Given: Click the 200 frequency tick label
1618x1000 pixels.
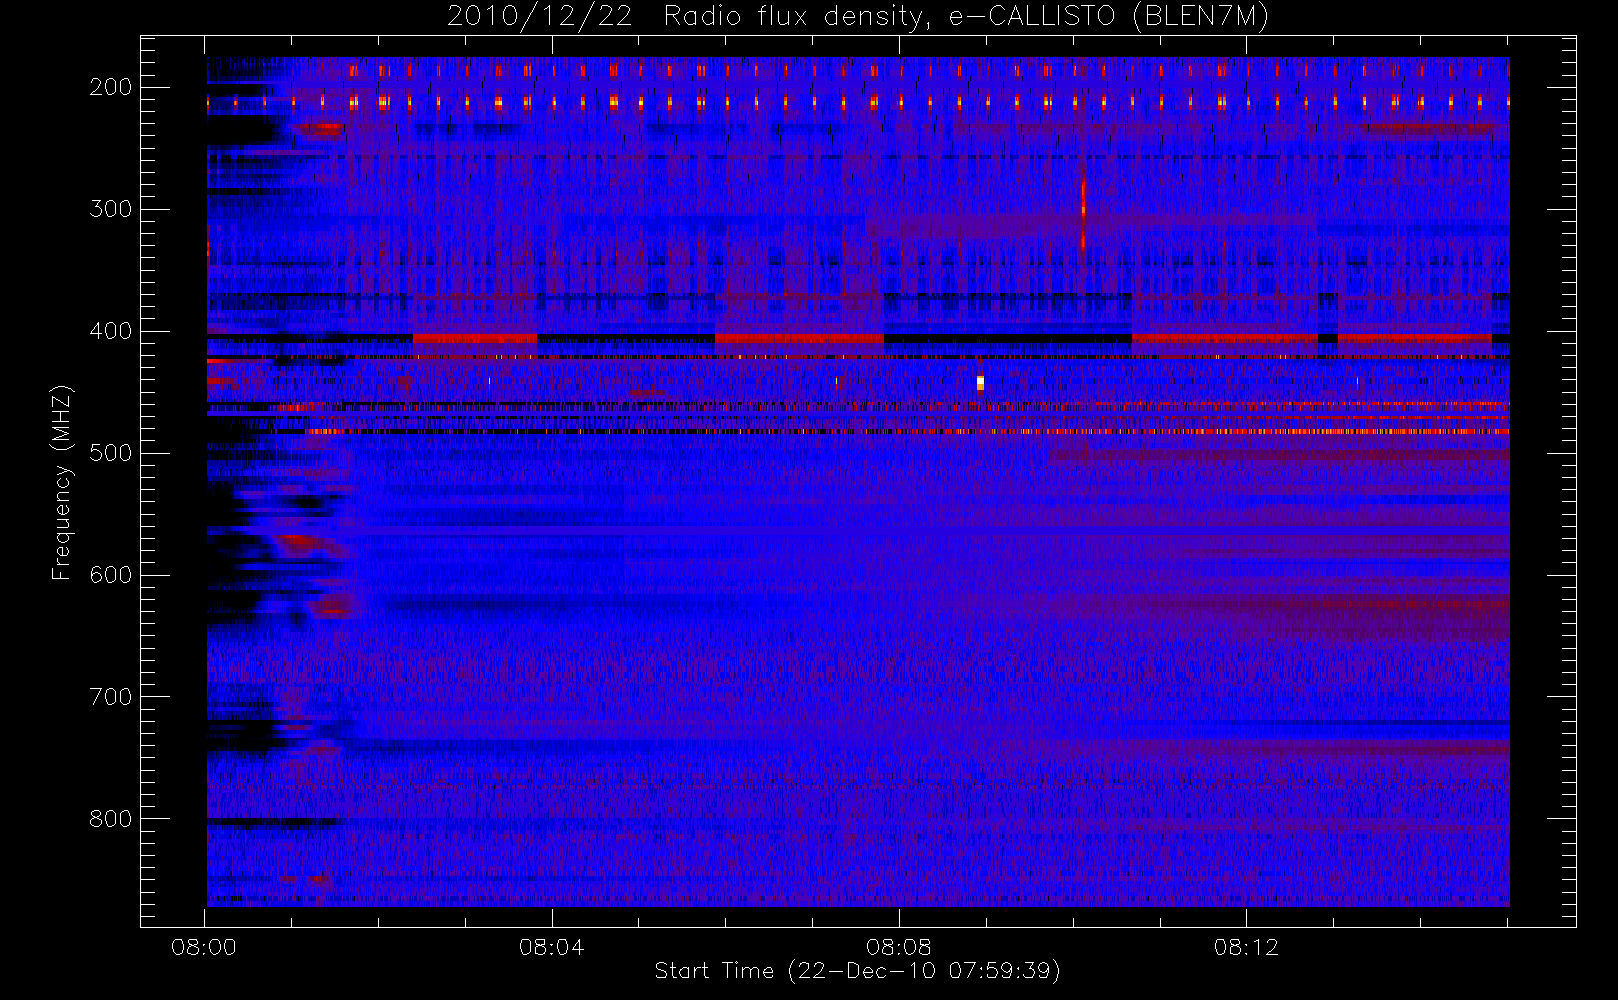Looking at the screenshot, I should [x=111, y=87].
